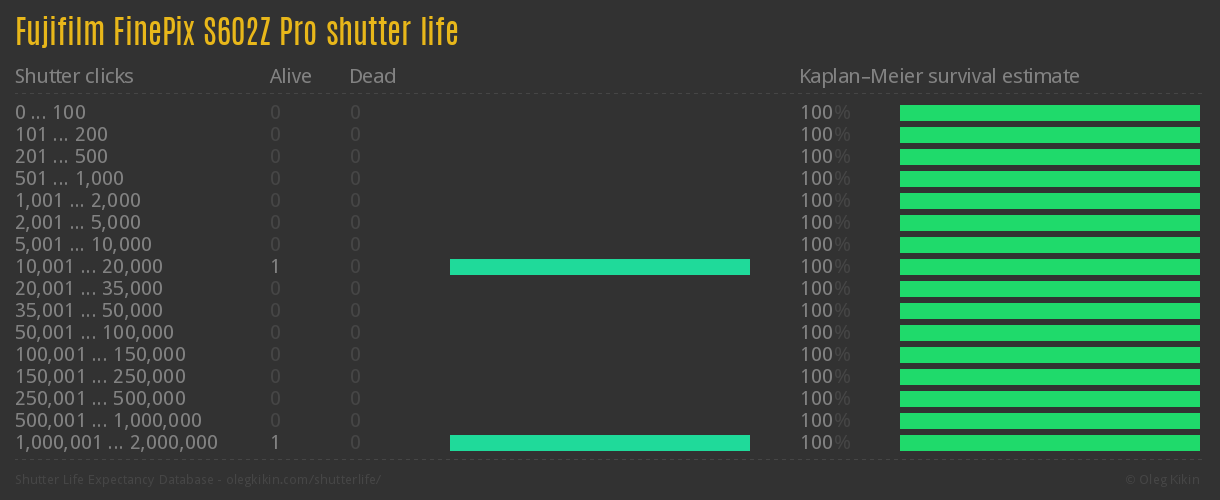The image size is (1220, 500).
Task: Click the Kaplan–Meier survival estimate header
Action: pos(939,76)
